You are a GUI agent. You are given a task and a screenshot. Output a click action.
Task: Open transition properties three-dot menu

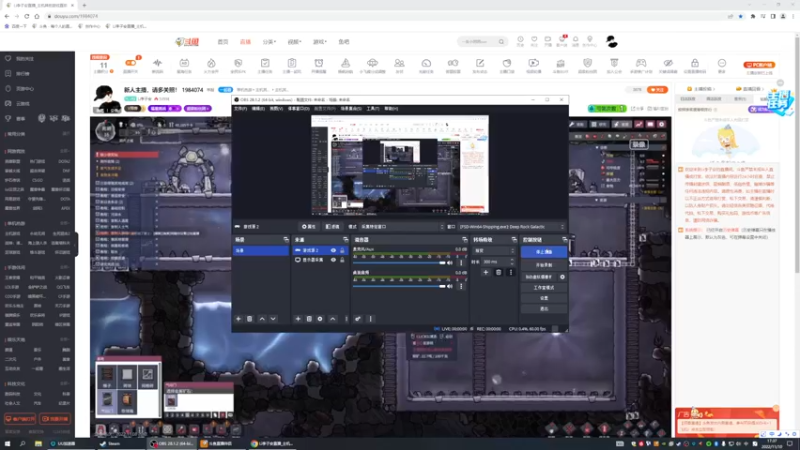coord(511,272)
